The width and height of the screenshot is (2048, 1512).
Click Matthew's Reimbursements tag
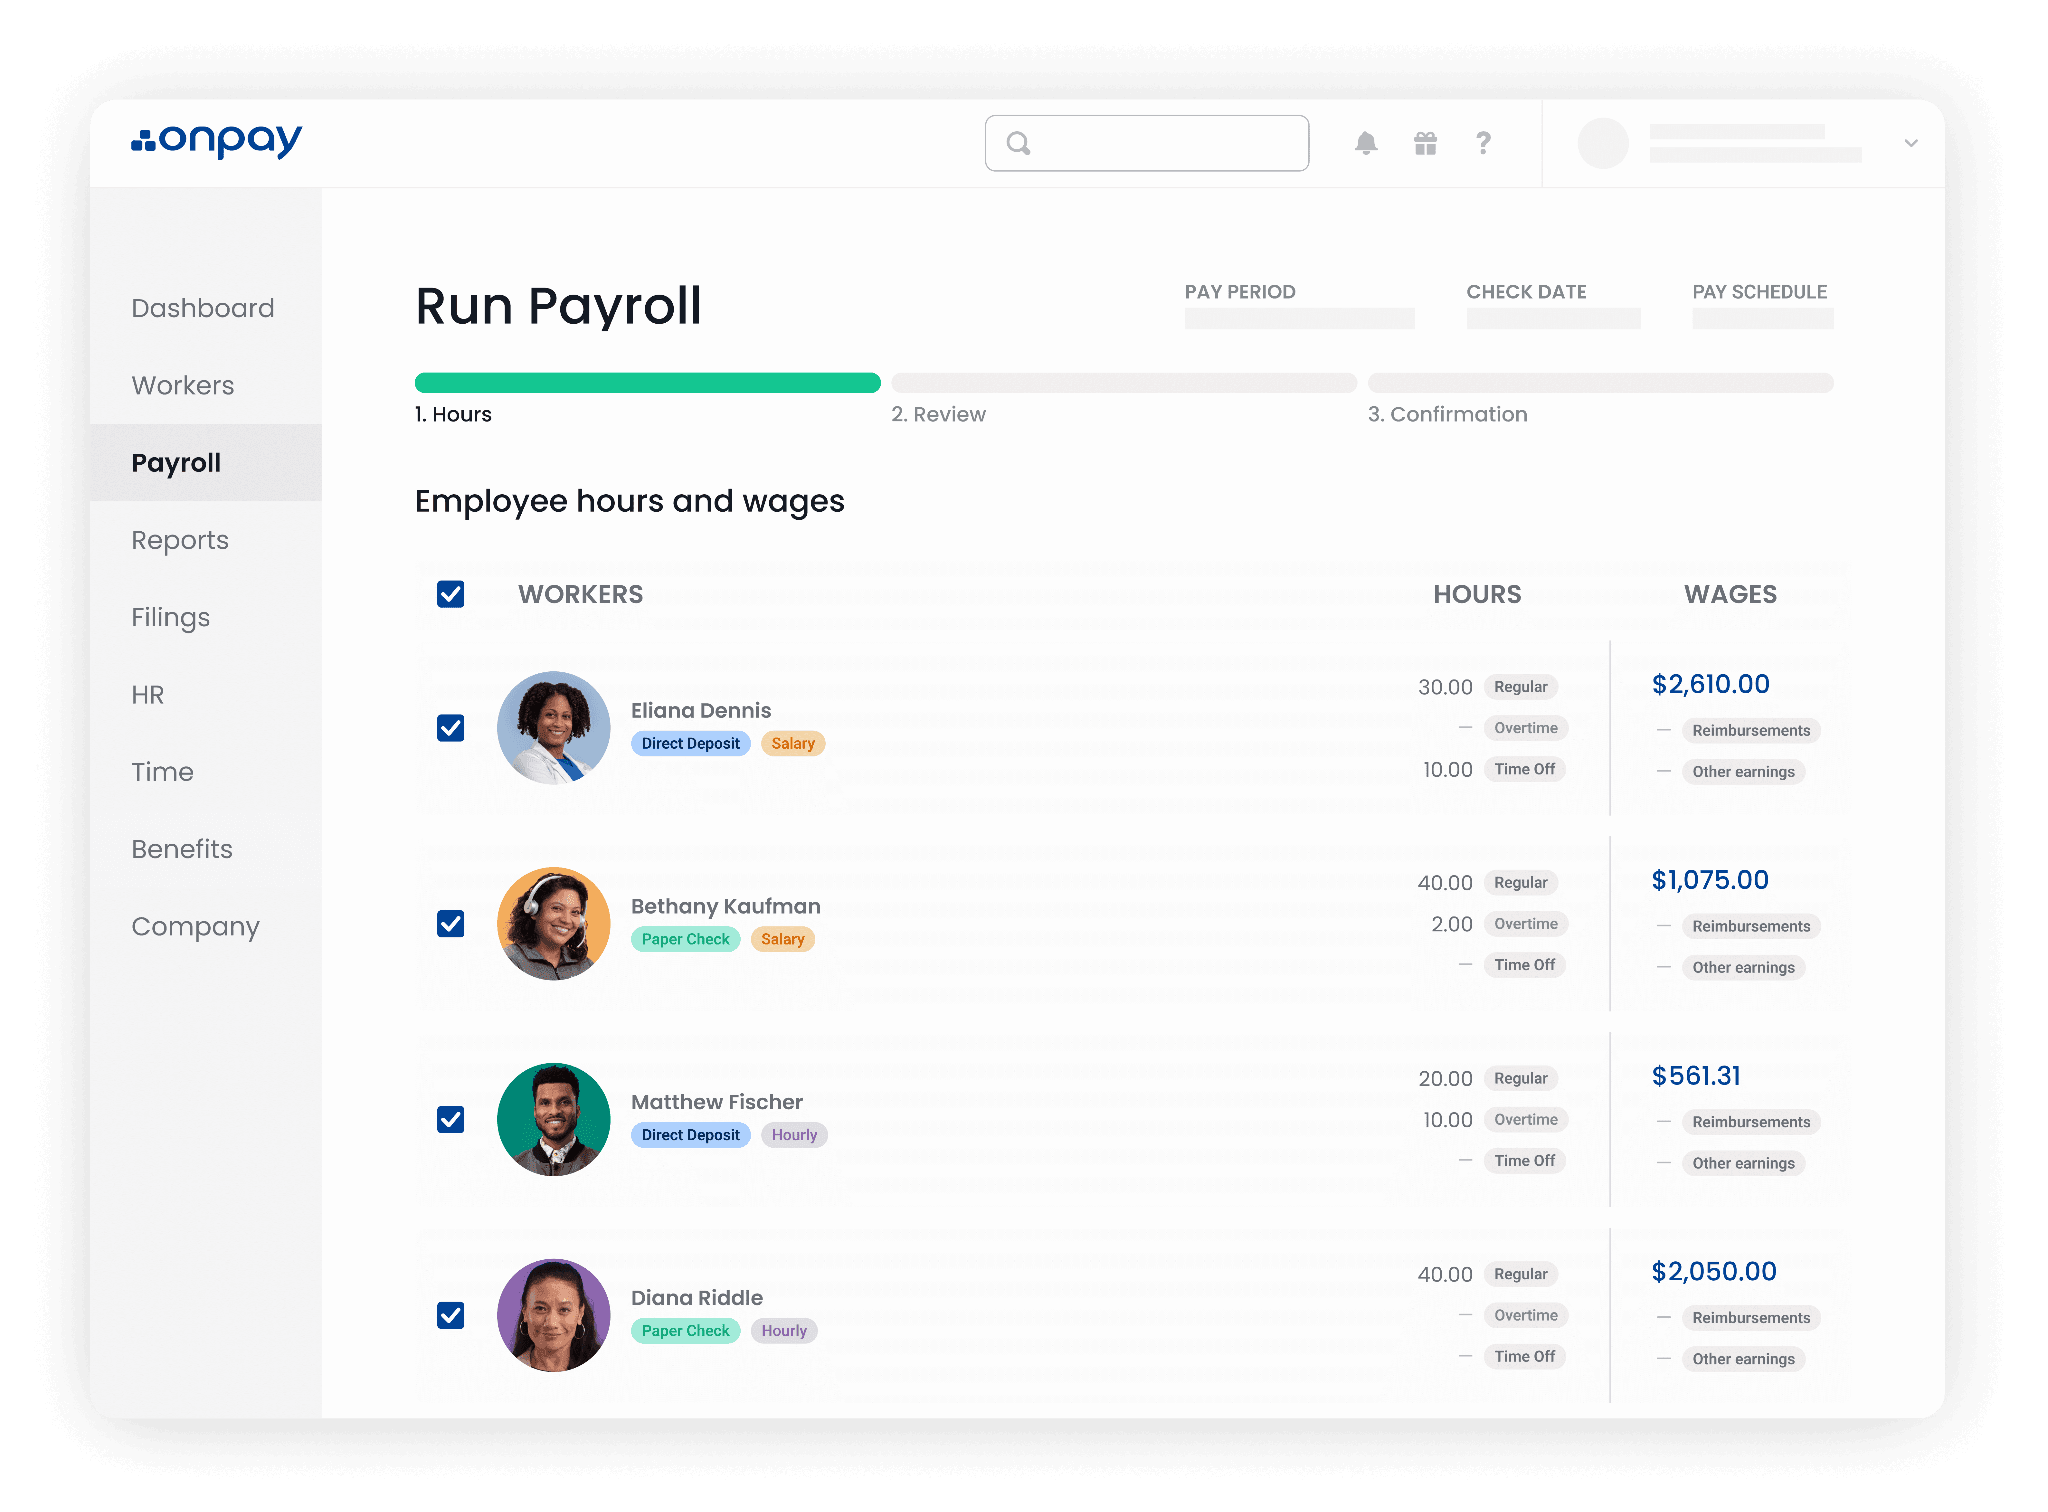[x=1751, y=1122]
